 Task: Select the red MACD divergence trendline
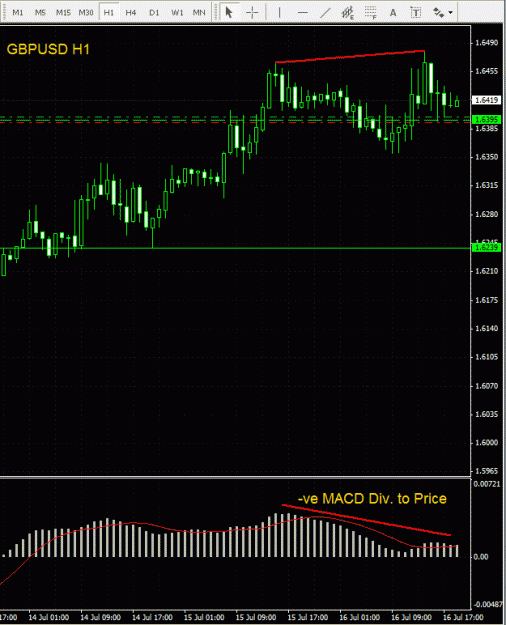(366, 520)
